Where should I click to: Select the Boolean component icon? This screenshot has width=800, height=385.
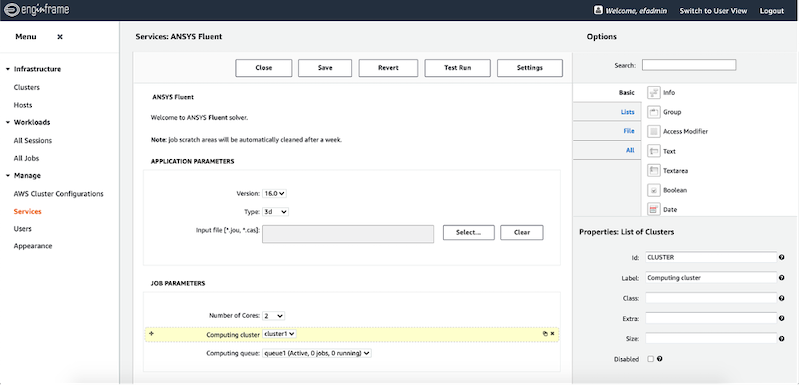[654, 190]
